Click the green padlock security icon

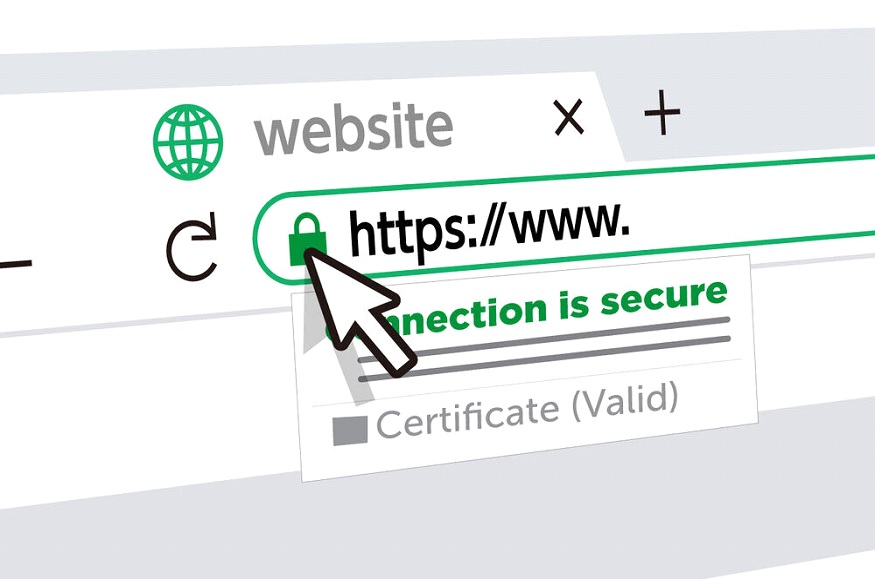point(307,239)
